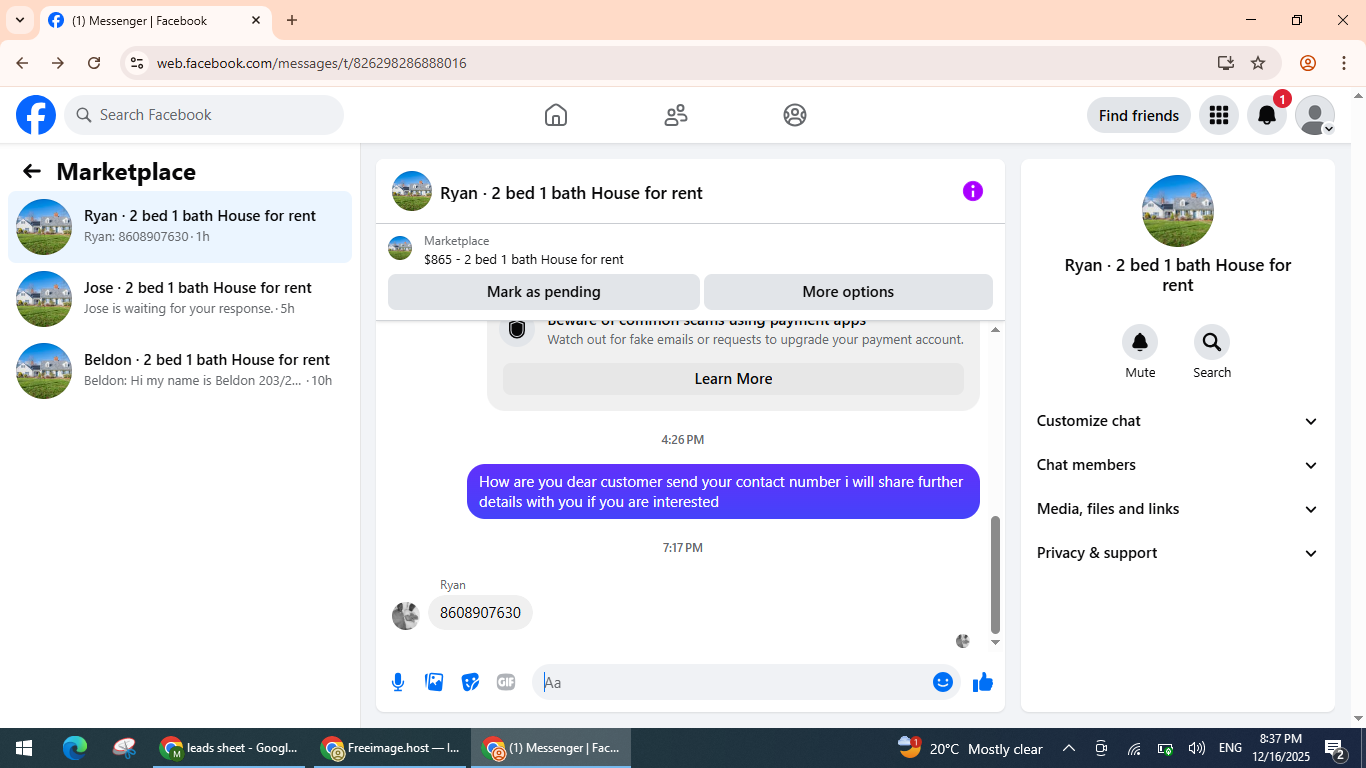The width and height of the screenshot is (1366, 768).
Task: Open the Friends icon in top navigation
Action: 676,115
